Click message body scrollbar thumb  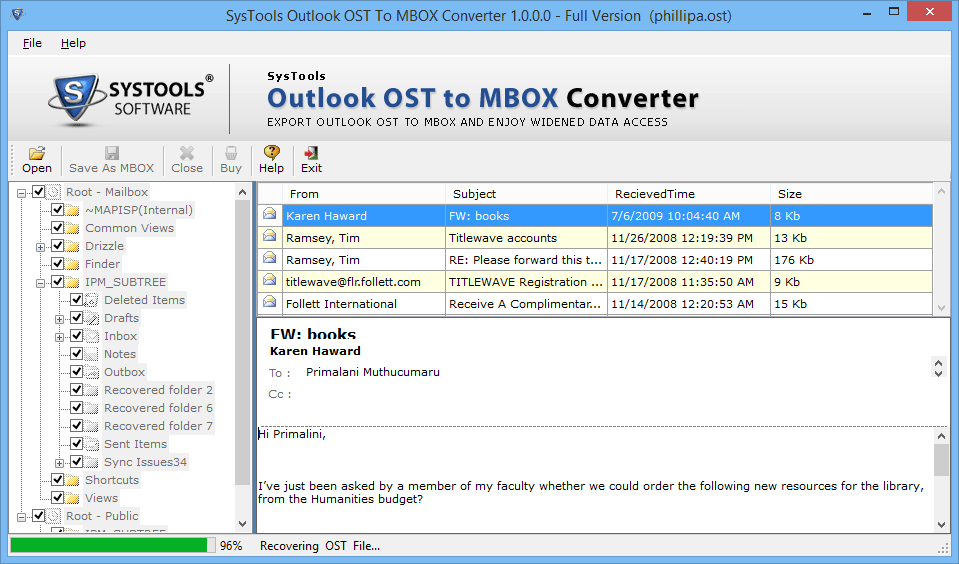(941, 460)
